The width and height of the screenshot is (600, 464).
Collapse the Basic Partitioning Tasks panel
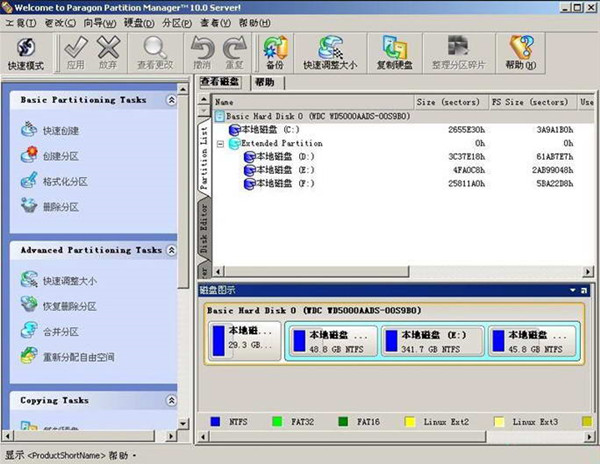171,101
